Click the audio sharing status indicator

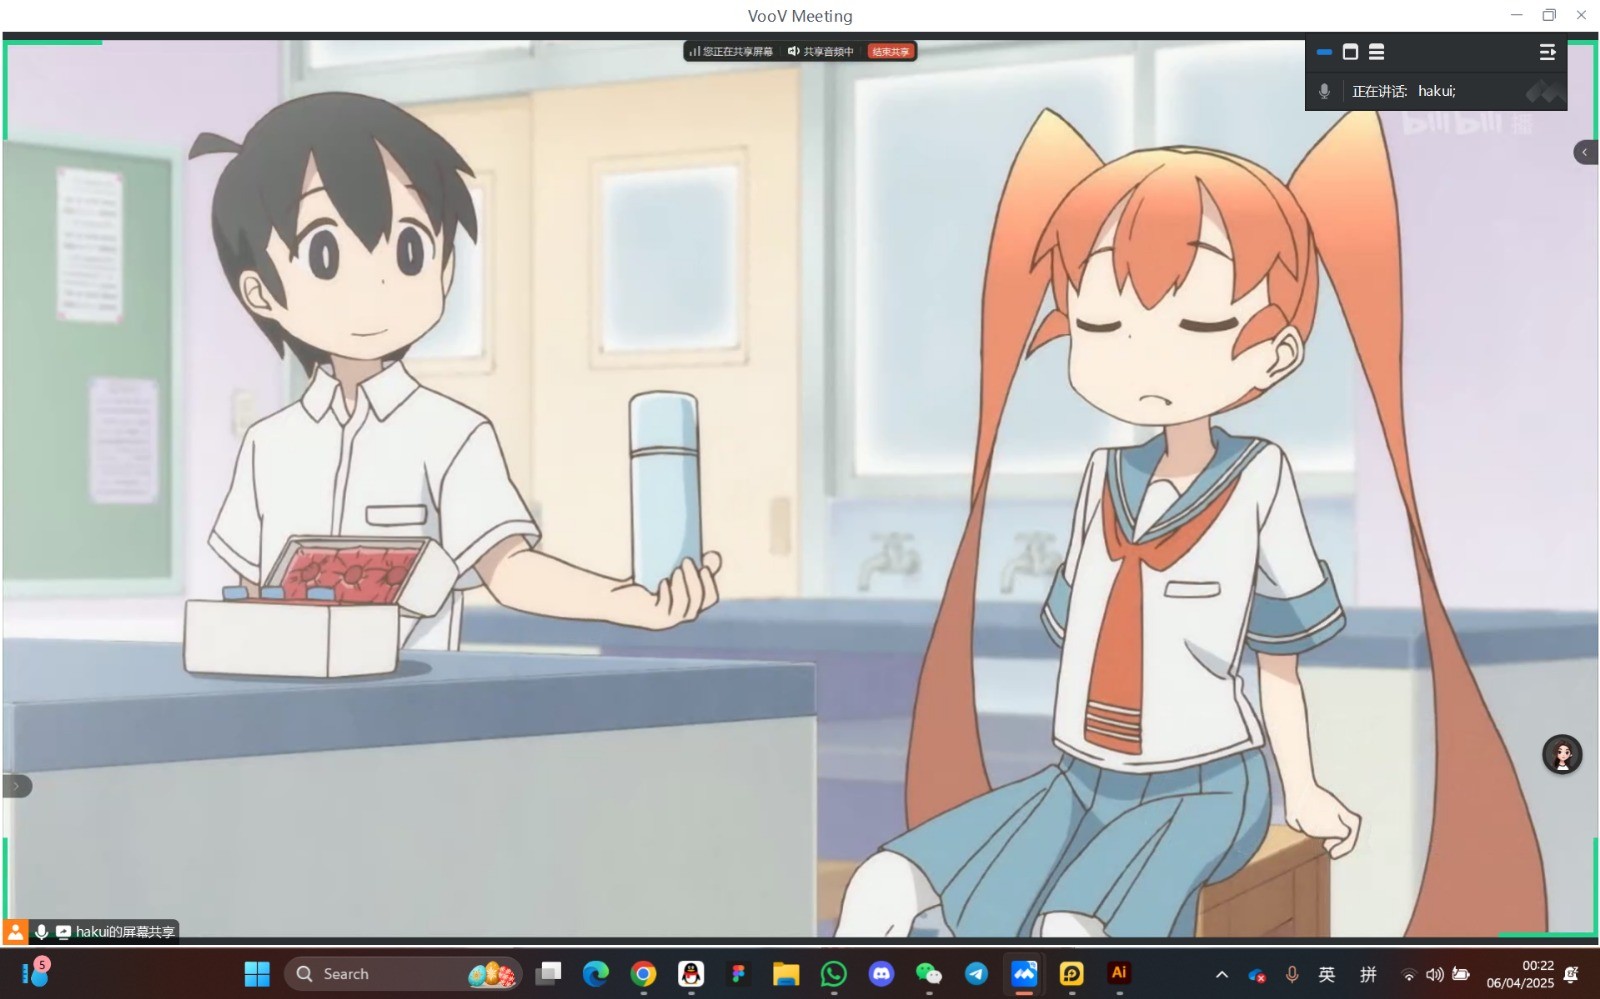tap(820, 51)
